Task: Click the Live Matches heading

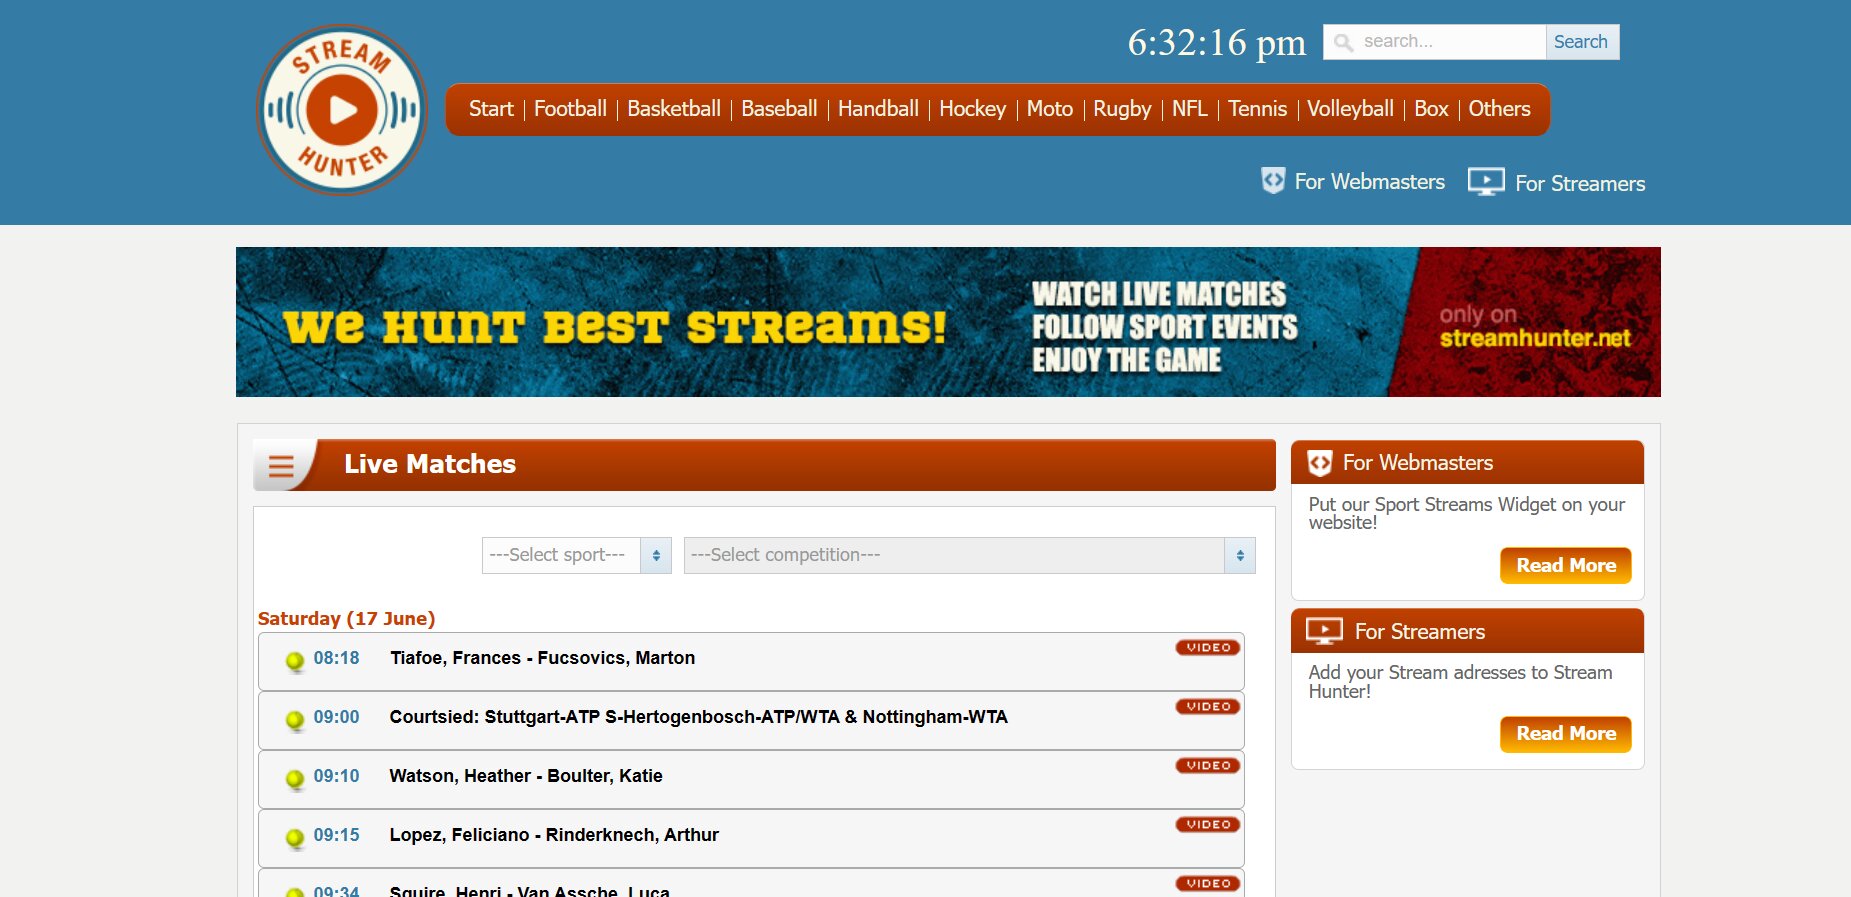Action: point(430,464)
